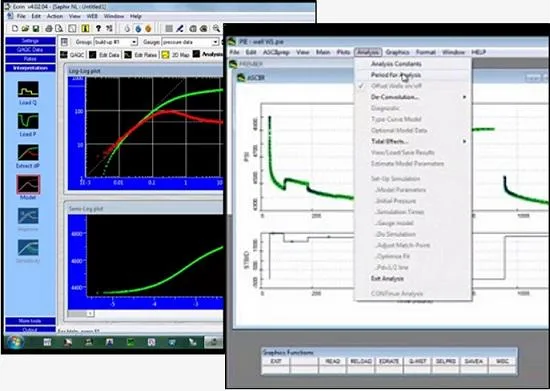Click the Sensitivity icon in sidebar
The width and height of the screenshot is (550, 391).
tap(28, 248)
